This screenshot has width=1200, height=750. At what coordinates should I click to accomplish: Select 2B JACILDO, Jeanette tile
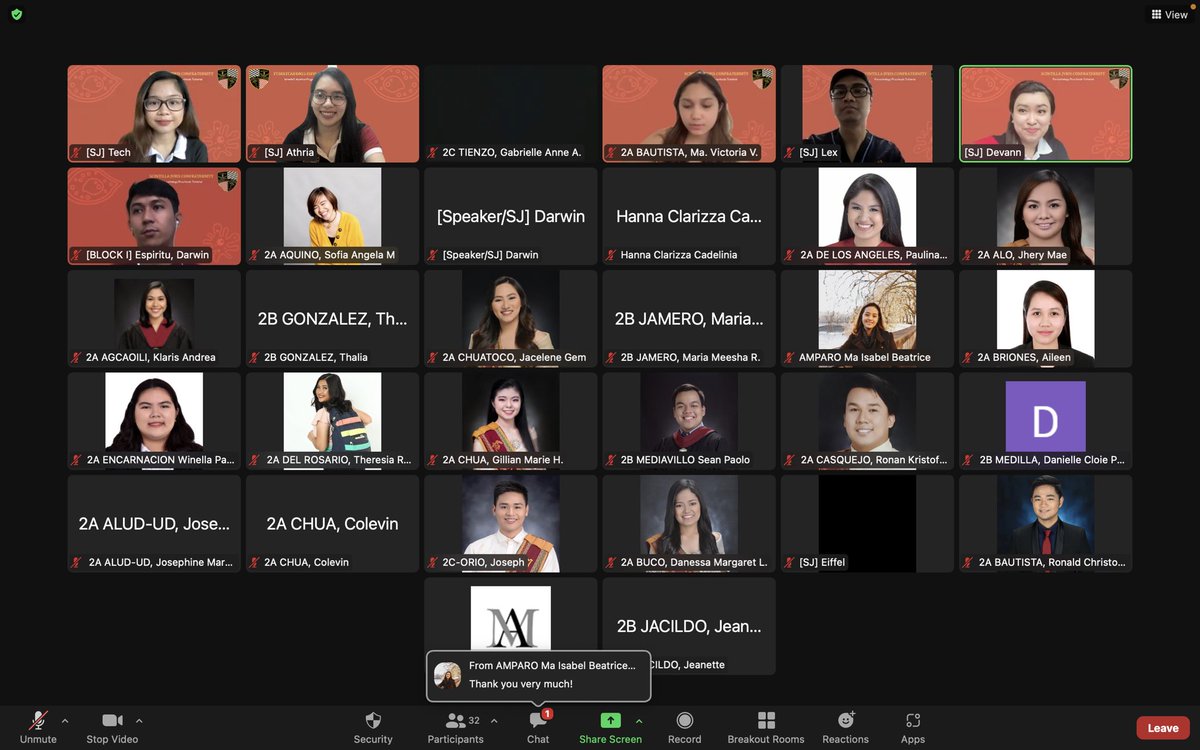click(x=689, y=626)
